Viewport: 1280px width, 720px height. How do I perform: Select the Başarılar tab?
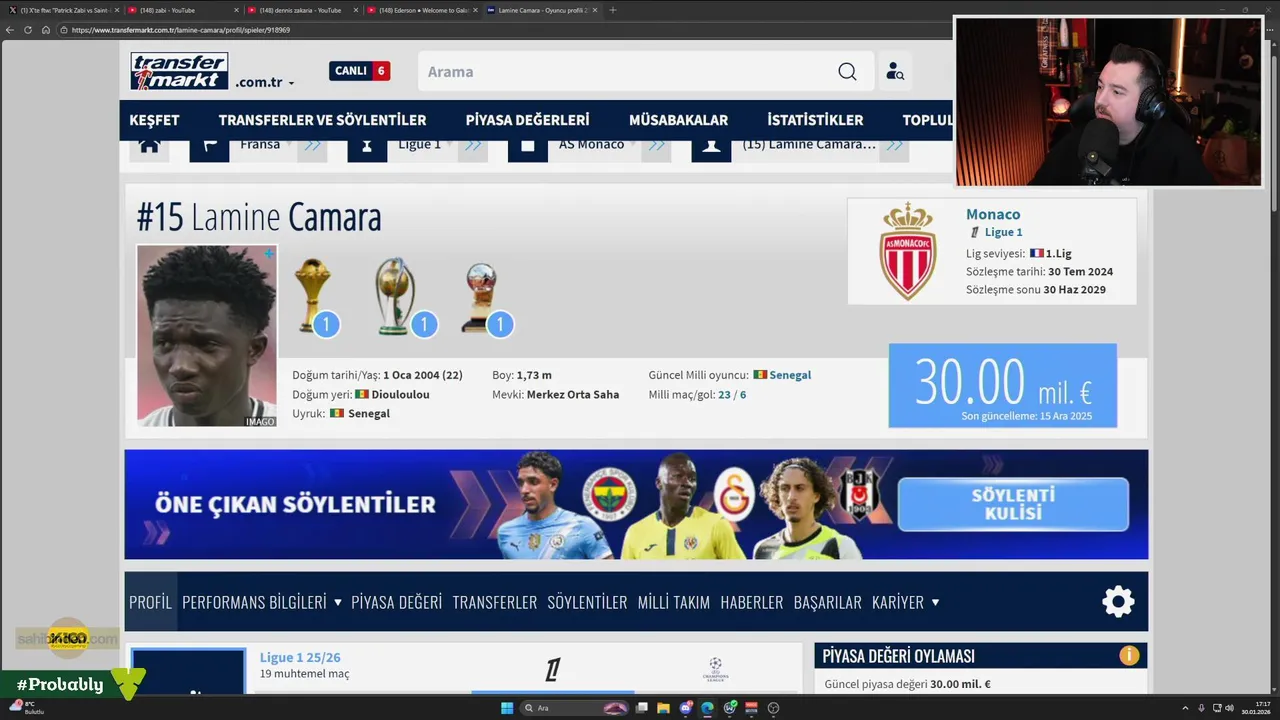(x=827, y=602)
